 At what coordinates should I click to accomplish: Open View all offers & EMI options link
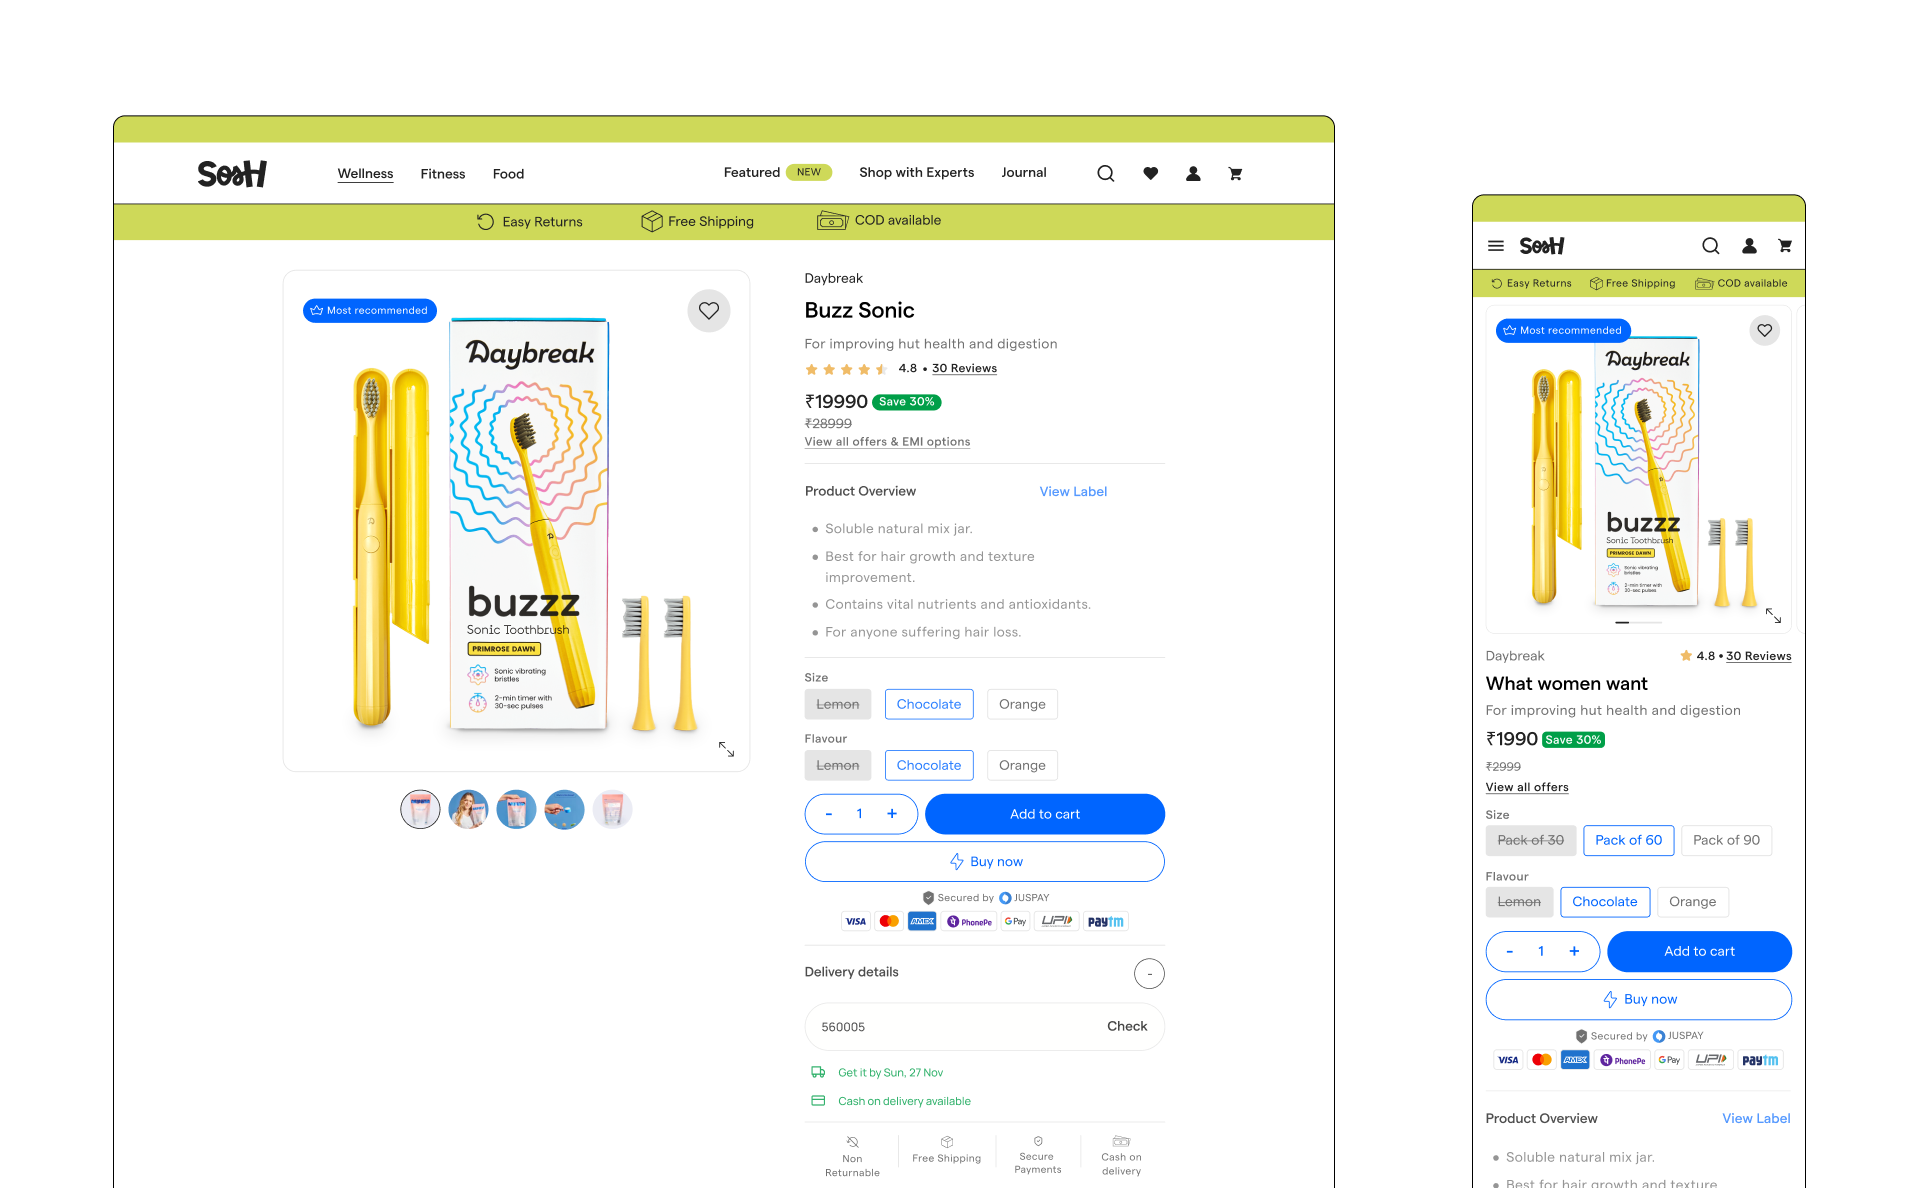tap(887, 442)
